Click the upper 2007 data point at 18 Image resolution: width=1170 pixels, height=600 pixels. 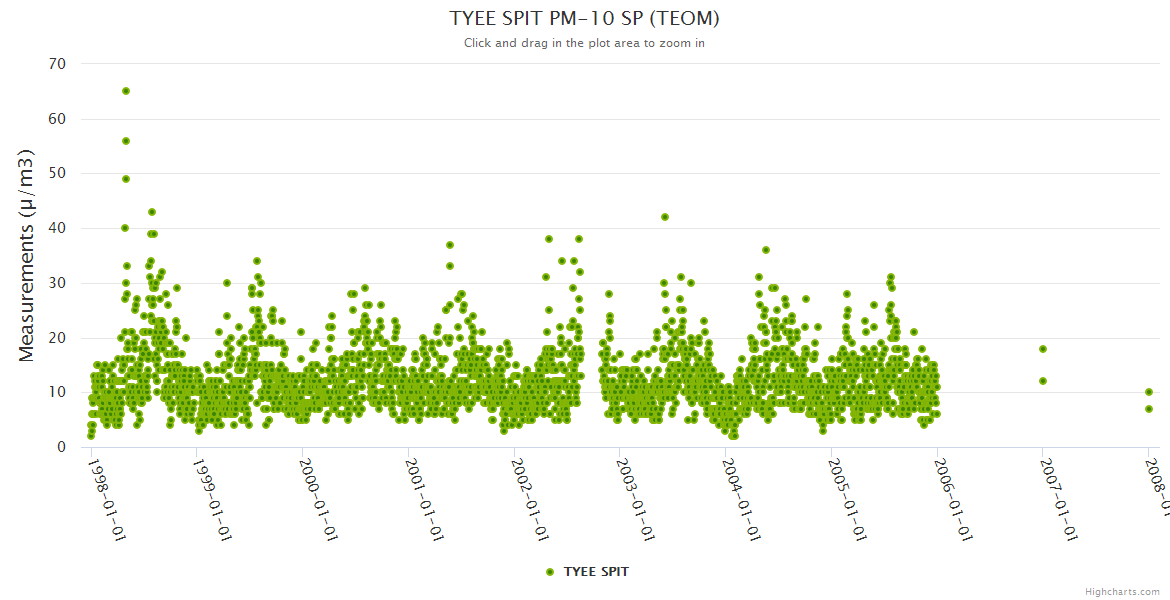point(1043,349)
